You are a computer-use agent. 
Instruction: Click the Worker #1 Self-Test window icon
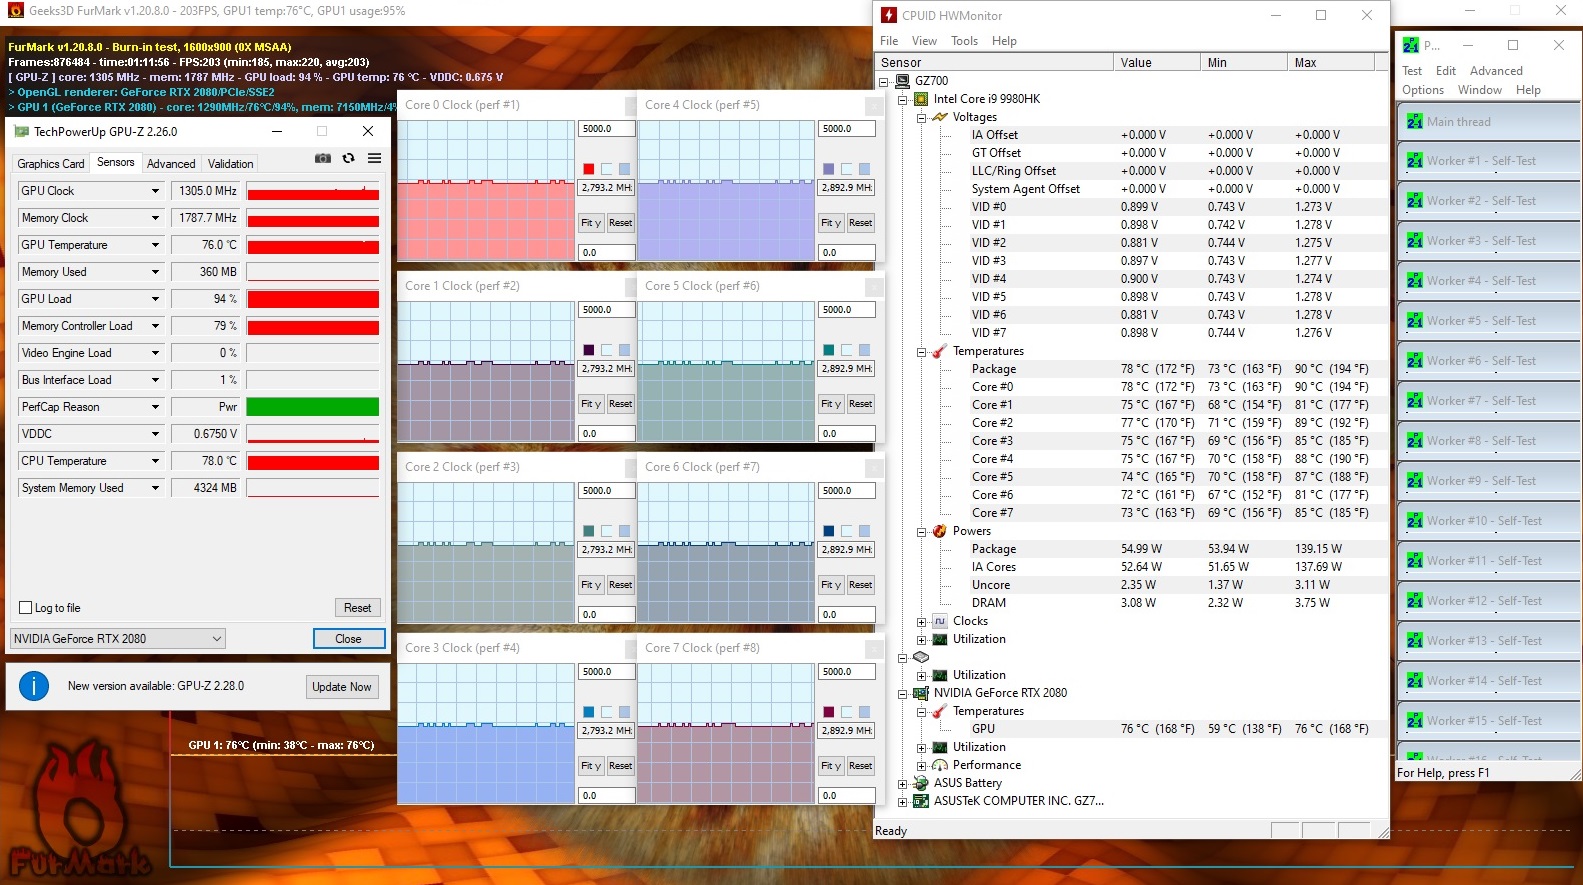tap(1415, 161)
